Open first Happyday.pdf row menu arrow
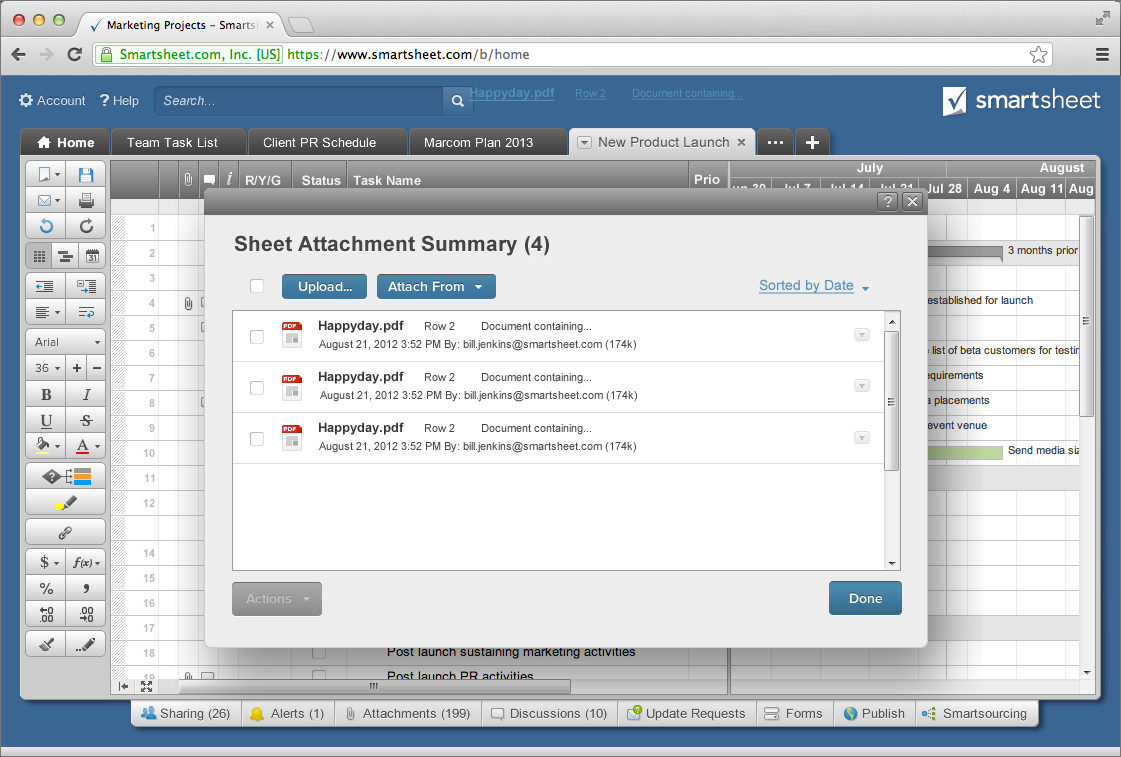The width and height of the screenshot is (1121, 757). pos(861,335)
